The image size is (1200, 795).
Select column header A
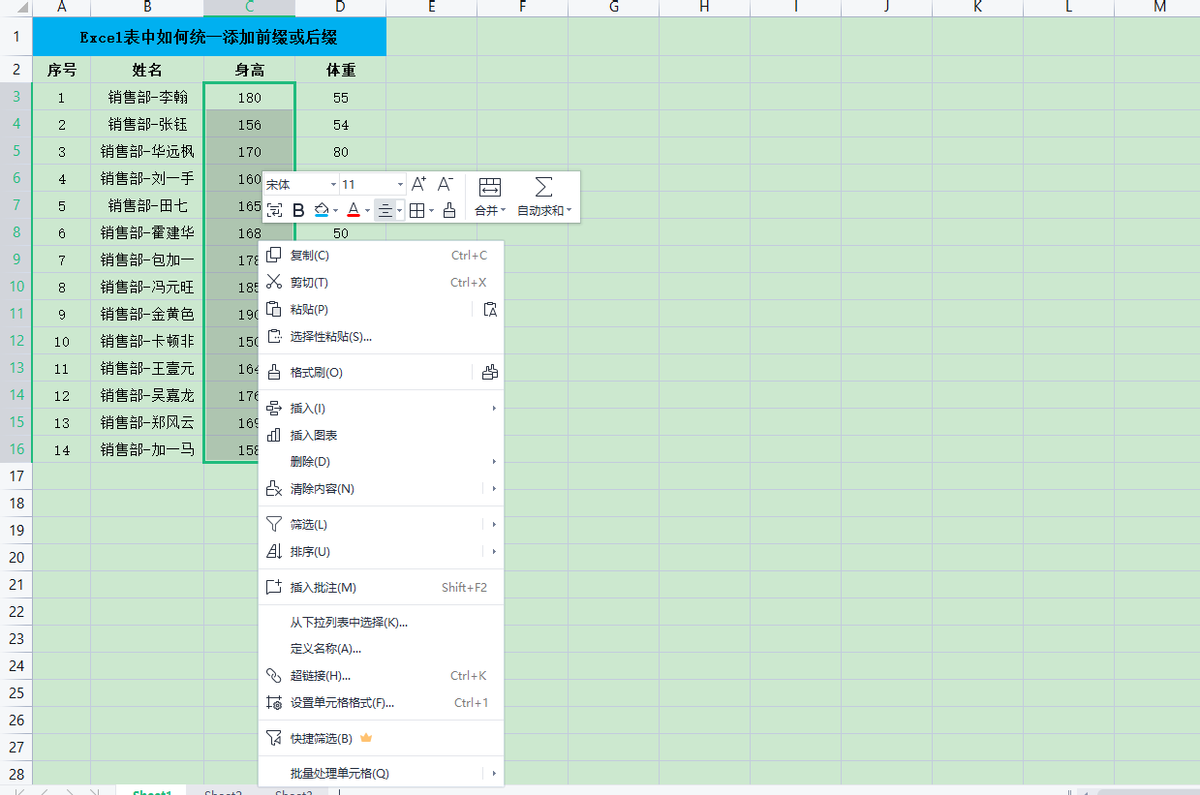click(x=62, y=7)
